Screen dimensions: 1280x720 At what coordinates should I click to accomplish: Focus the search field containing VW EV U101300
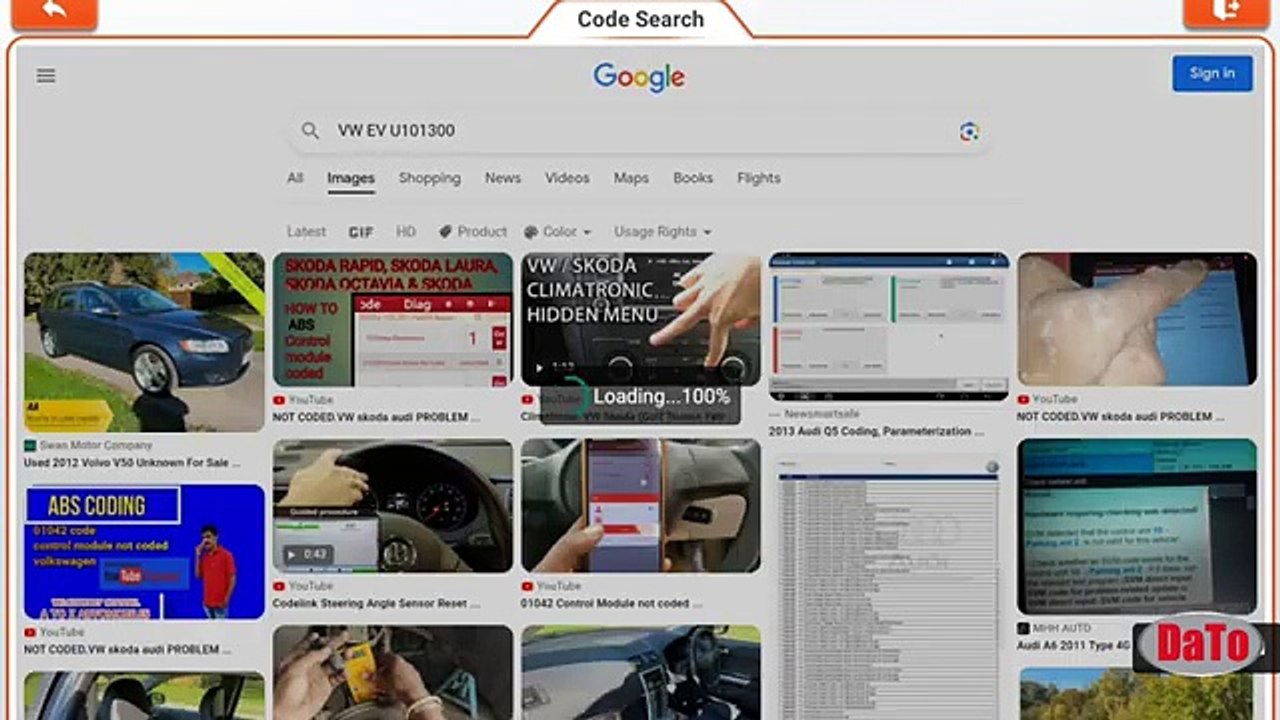tap(638, 131)
